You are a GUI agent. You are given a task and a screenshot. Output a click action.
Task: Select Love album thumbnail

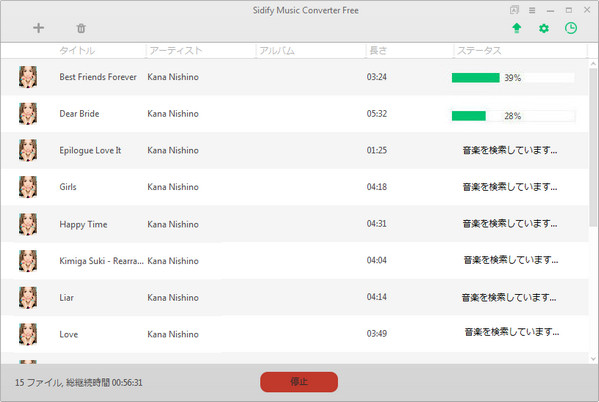pyautogui.click(x=28, y=334)
